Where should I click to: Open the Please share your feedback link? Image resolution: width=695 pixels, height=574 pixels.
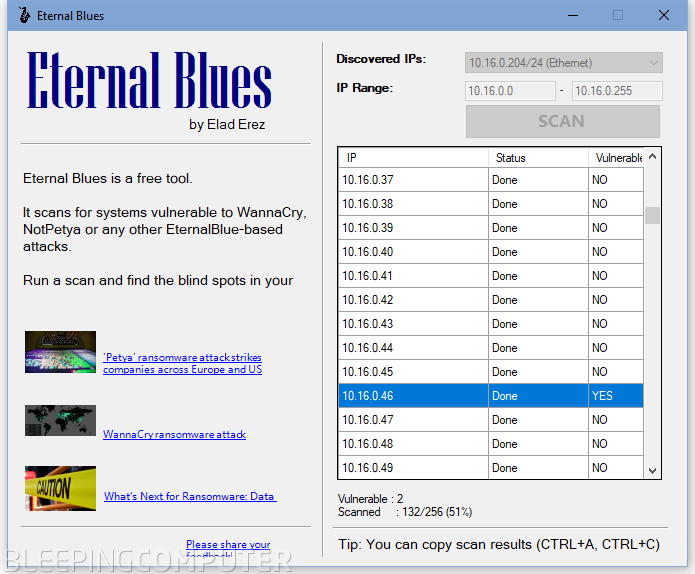[228, 548]
